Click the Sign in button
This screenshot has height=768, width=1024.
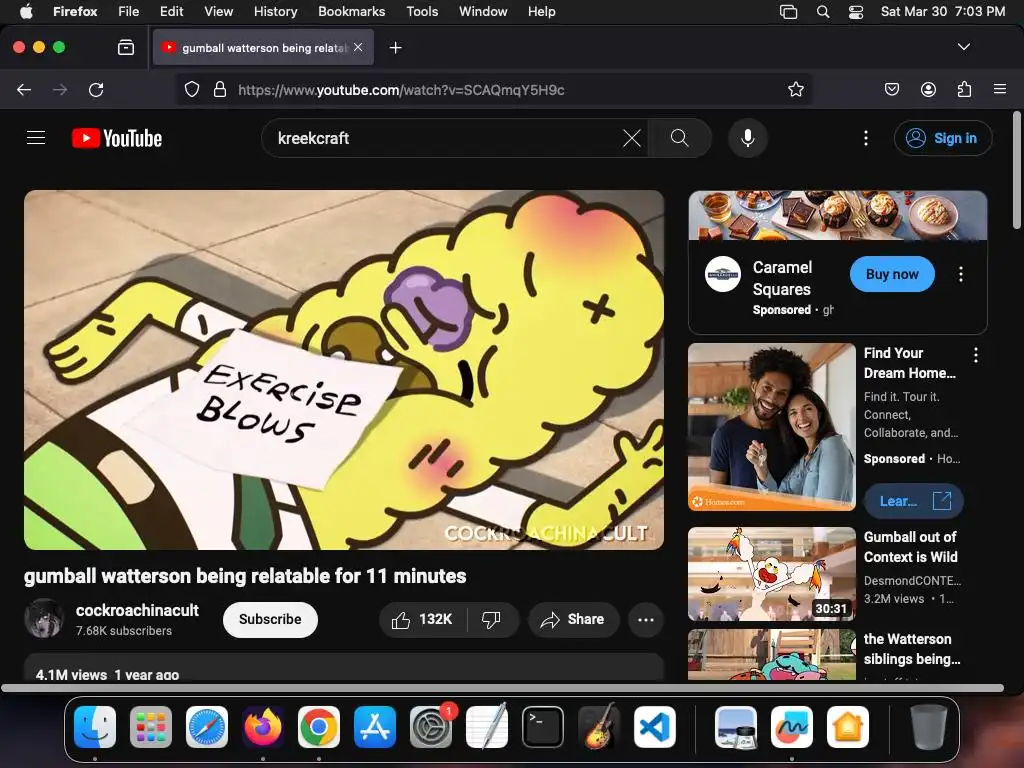pyautogui.click(x=943, y=138)
